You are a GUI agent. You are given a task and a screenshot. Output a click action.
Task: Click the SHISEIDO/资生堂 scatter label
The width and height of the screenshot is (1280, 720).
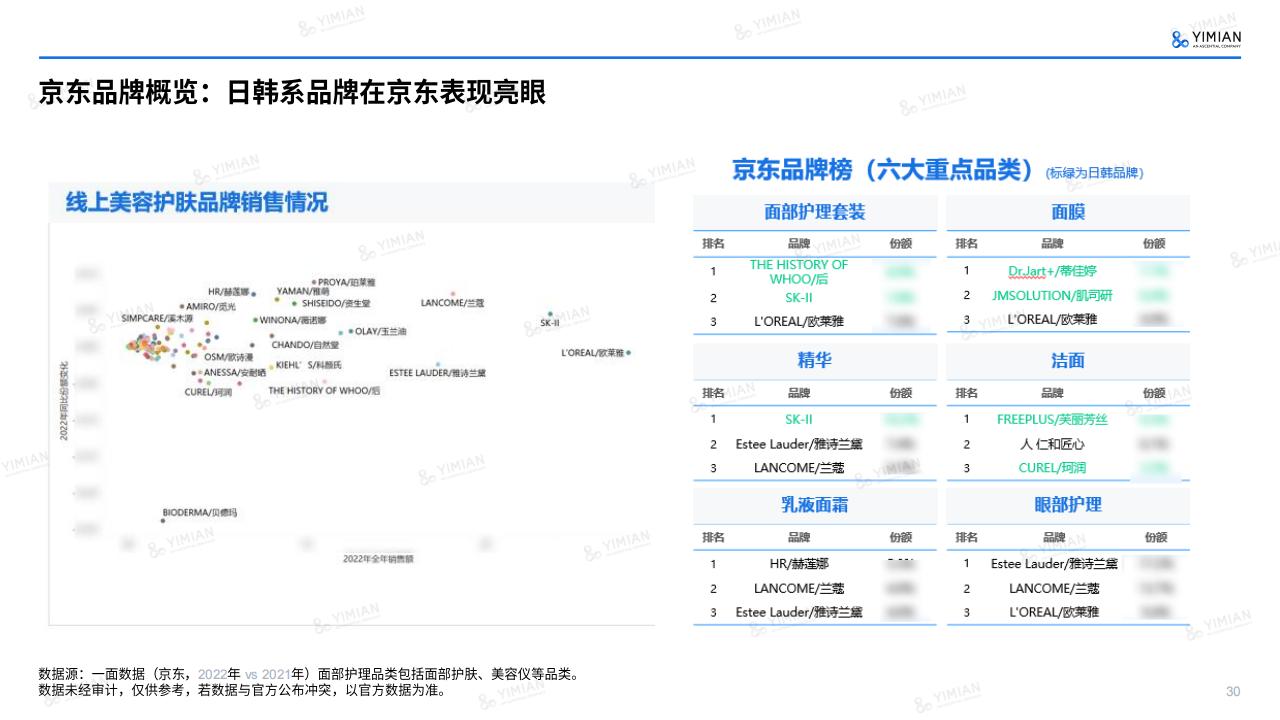click(x=334, y=303)
